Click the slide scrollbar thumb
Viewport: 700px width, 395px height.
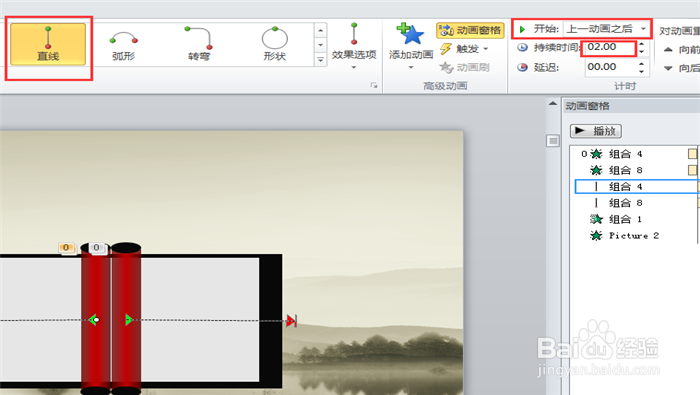(553, 141)
